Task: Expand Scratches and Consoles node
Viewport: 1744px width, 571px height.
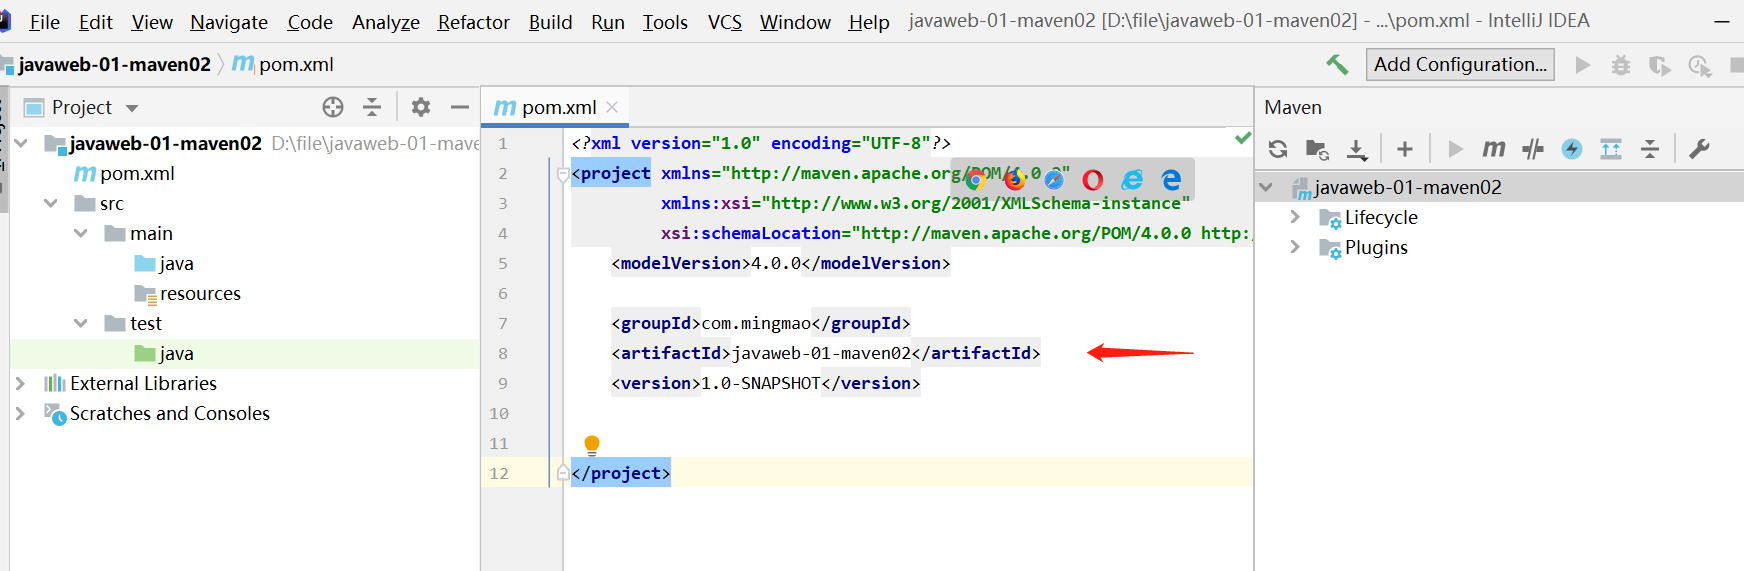Action: (x=20, y=413)
